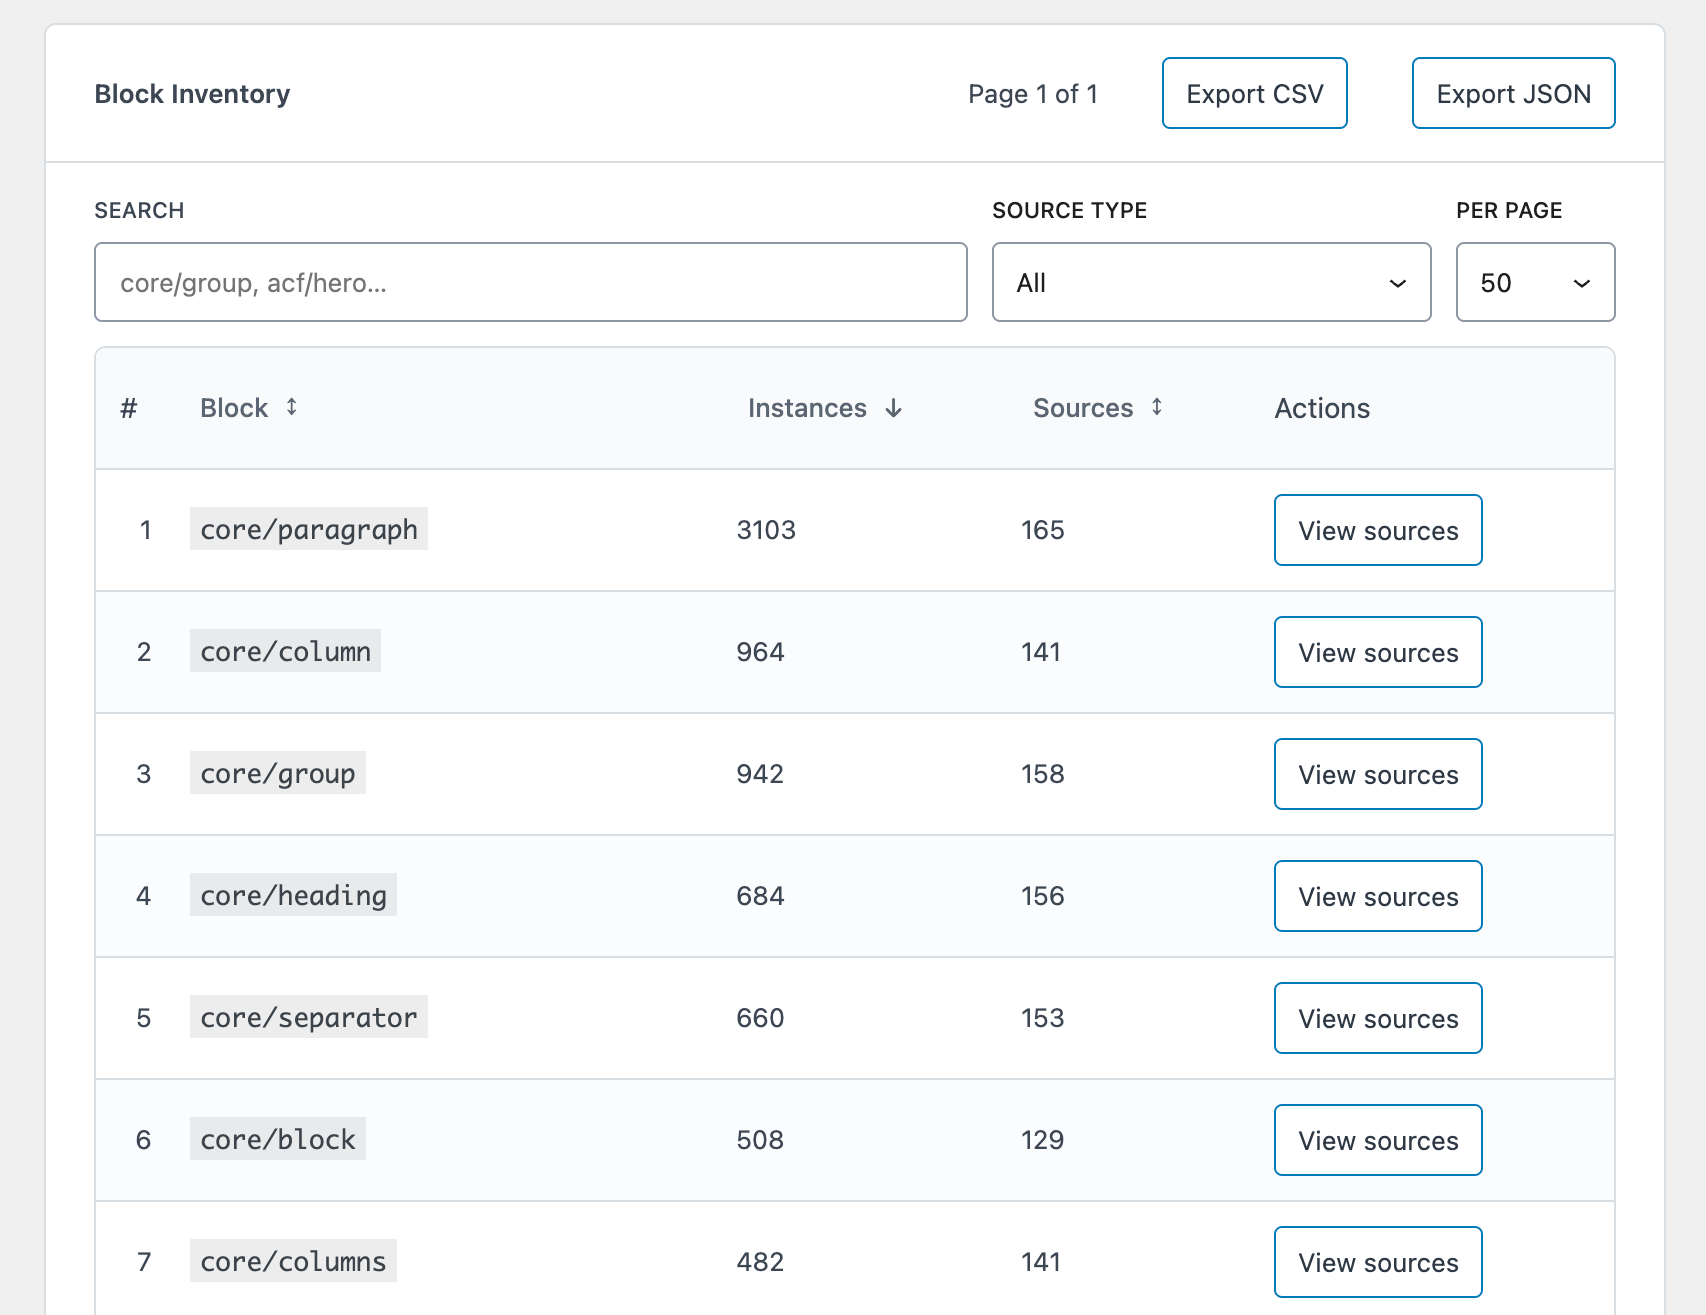
Task: Click the 508 instances value
Action: (760, 1140)
